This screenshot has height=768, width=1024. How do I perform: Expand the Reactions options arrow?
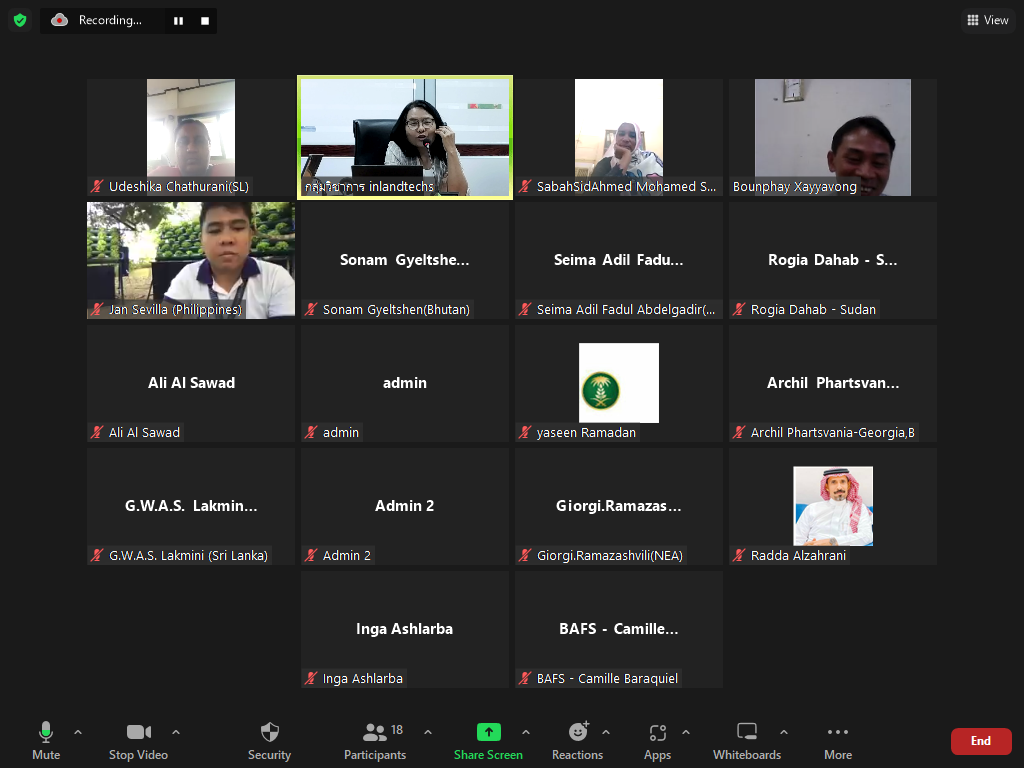coord(606,732)
